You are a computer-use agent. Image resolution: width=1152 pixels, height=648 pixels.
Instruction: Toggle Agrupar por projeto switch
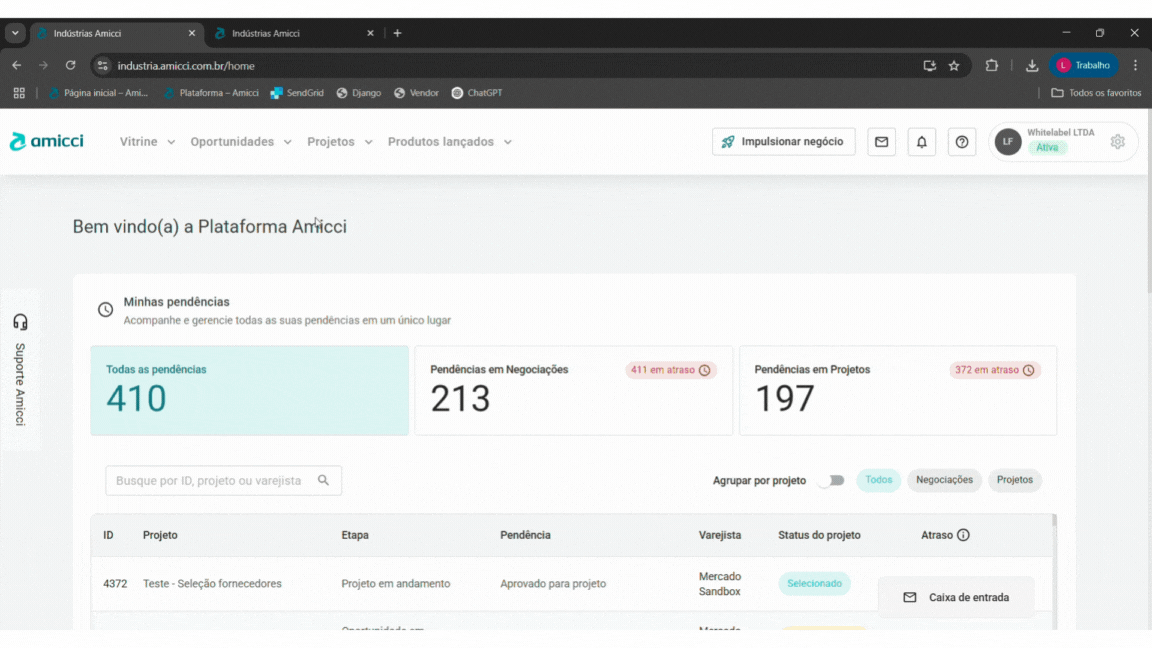click(x=831, y=480)
